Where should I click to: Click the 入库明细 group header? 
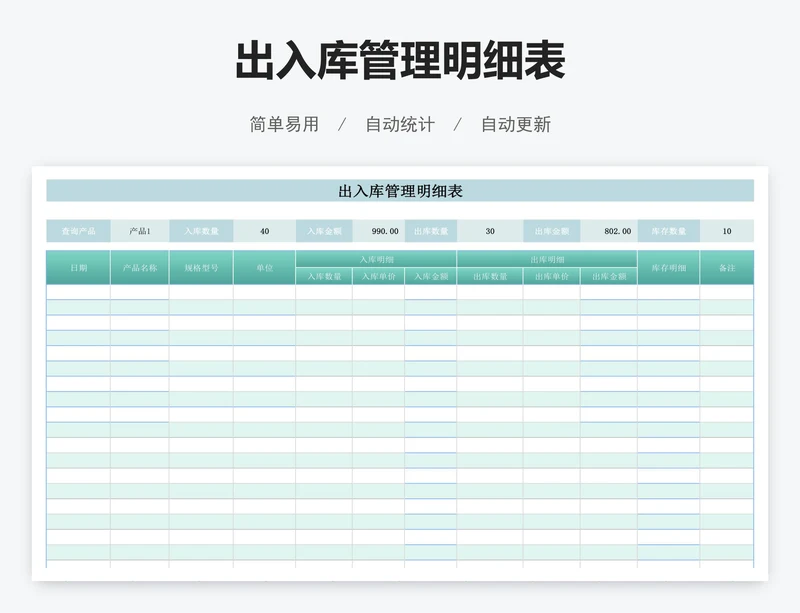(376, 259)
